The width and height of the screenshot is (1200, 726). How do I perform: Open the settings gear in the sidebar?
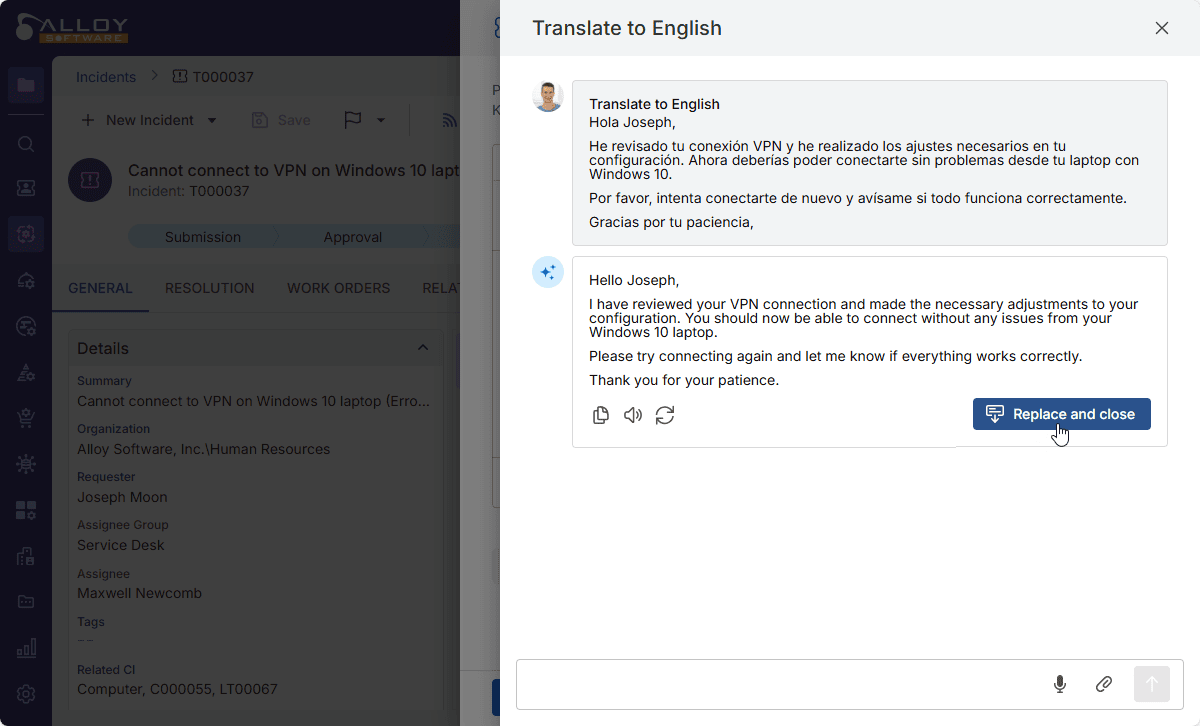point(26,694)
